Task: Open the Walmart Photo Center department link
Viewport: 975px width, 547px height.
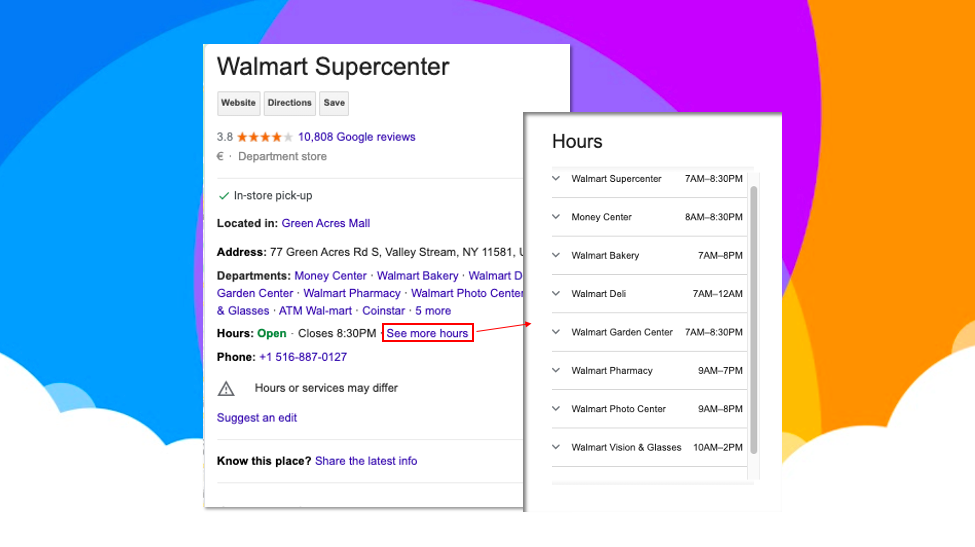Action: coord(467,293)
